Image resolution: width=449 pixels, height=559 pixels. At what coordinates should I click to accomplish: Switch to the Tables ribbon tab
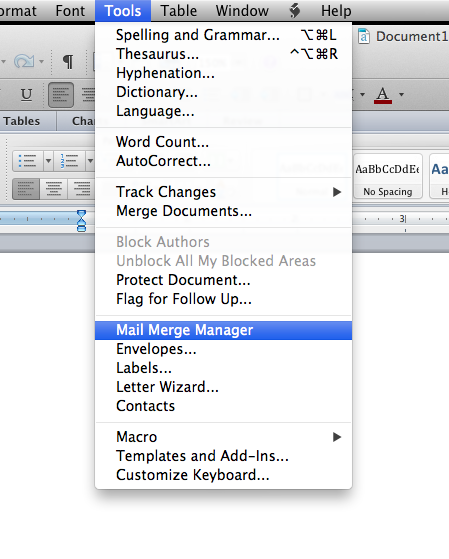(x=22, y=121)
